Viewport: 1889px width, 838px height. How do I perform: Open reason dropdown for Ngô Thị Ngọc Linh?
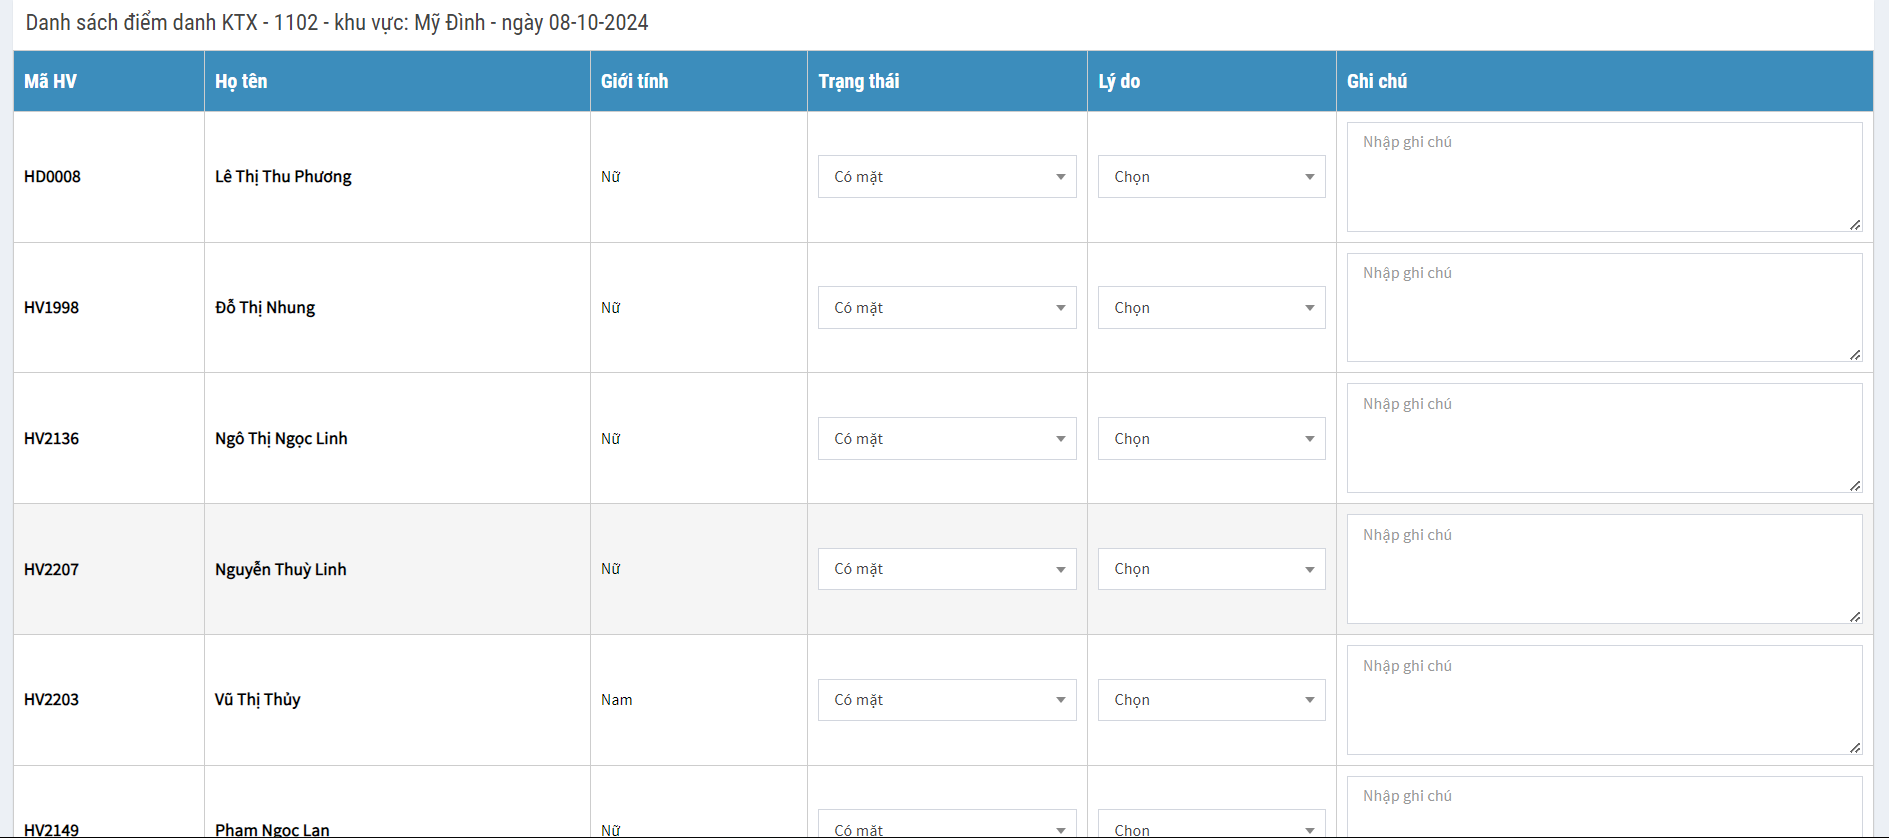pos(1211,439)
